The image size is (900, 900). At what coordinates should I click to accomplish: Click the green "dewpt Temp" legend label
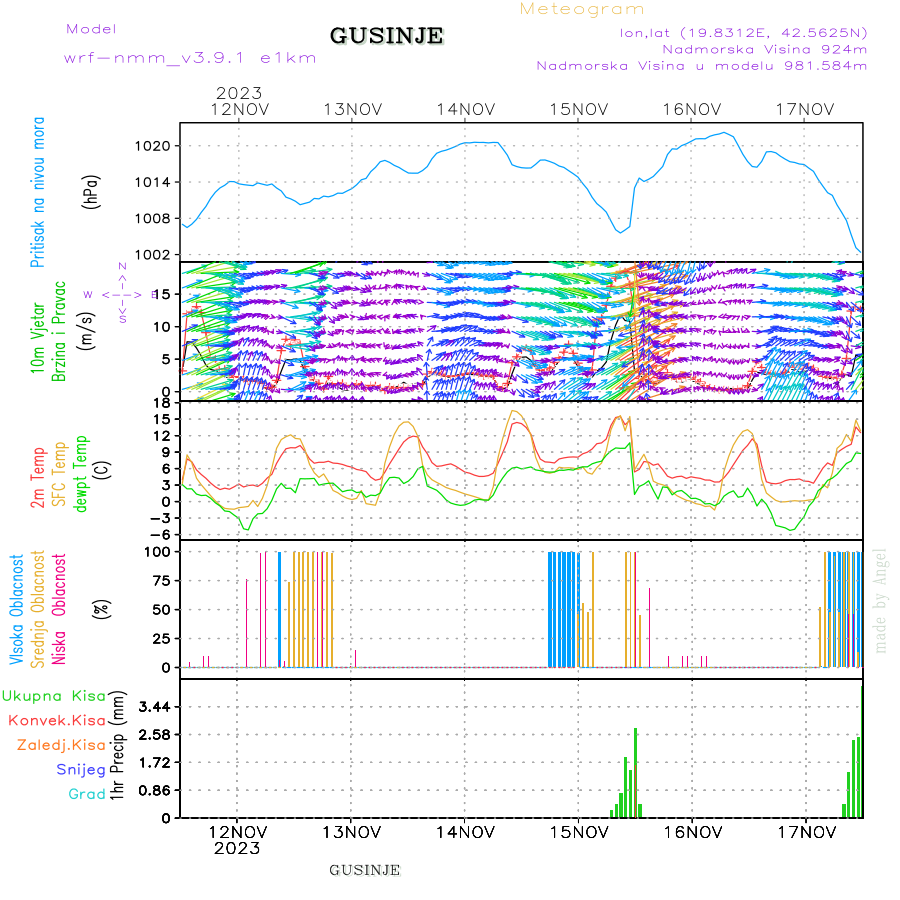point(80,474)
